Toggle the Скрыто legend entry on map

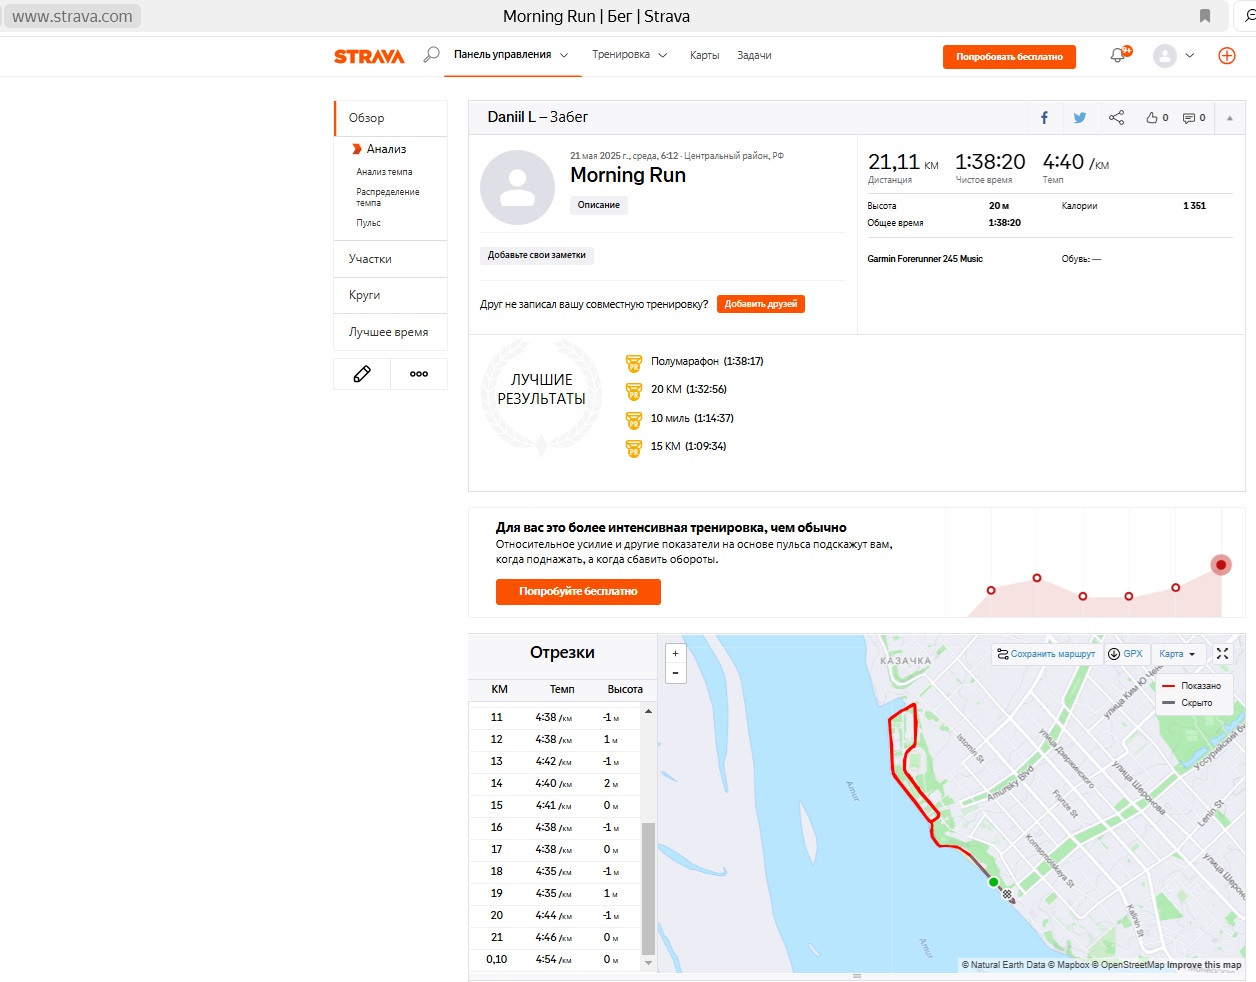pyautogui.click(x=1188, y=703)
